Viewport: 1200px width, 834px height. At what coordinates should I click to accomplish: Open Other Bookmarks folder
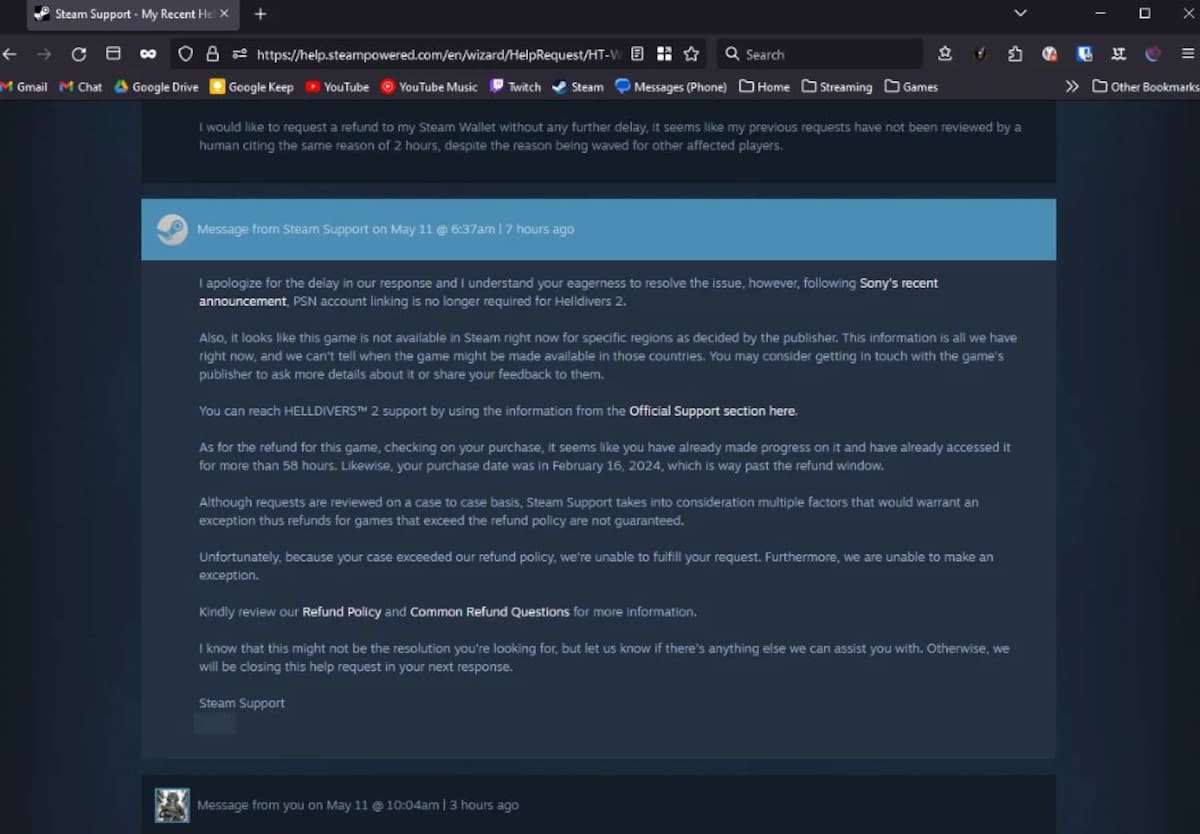pos(1145,87)
